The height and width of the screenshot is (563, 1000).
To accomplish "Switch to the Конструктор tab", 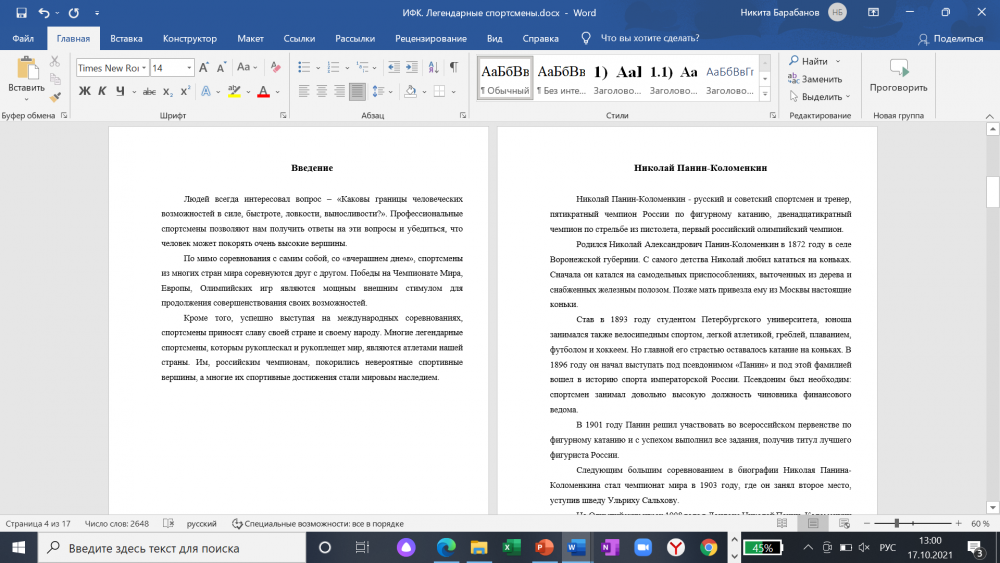I will pos(189,38).
